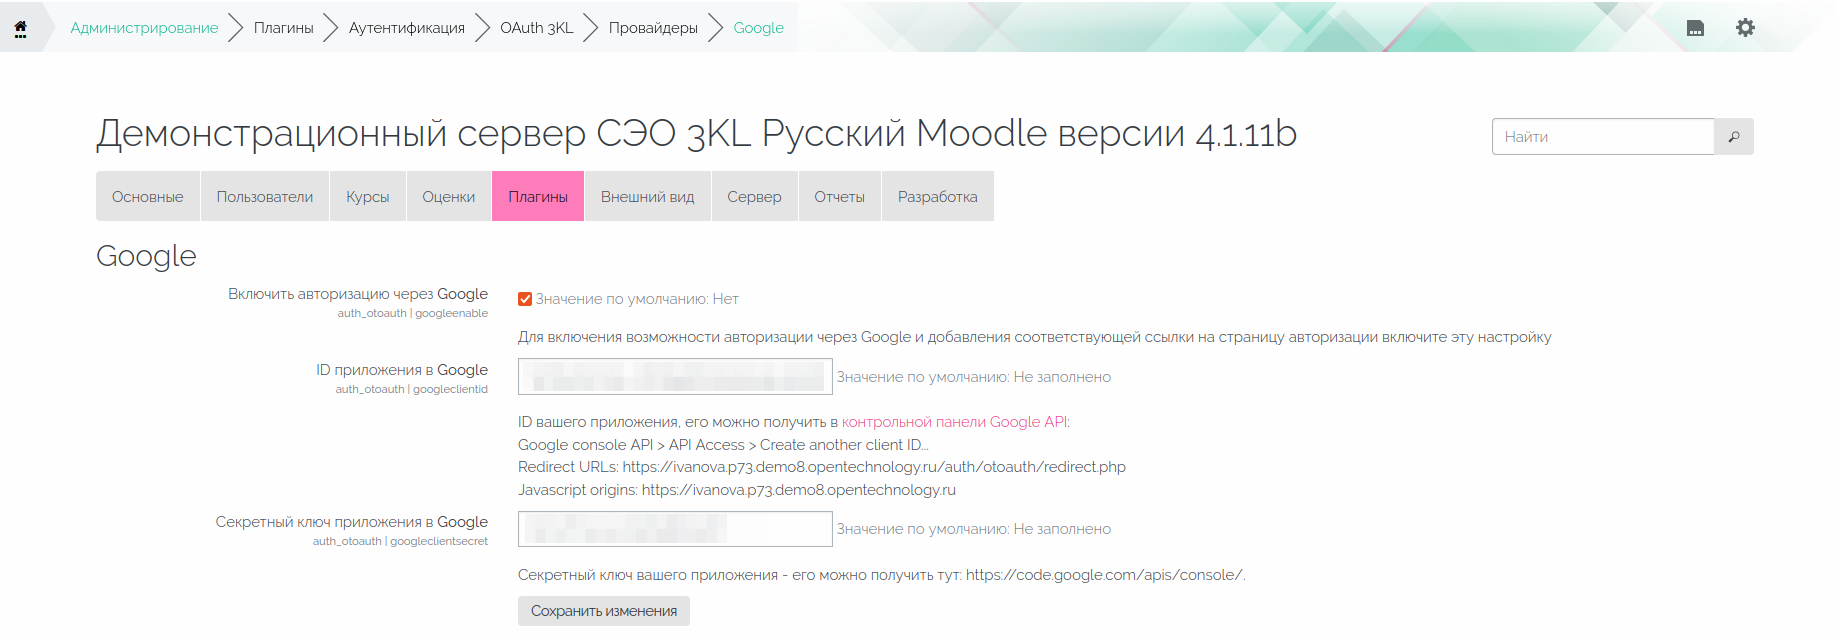The width and height of the screenshot is (1838, 635).
Task: Click the site title Демонстрационный сервер heading
Action: point(696,134)
